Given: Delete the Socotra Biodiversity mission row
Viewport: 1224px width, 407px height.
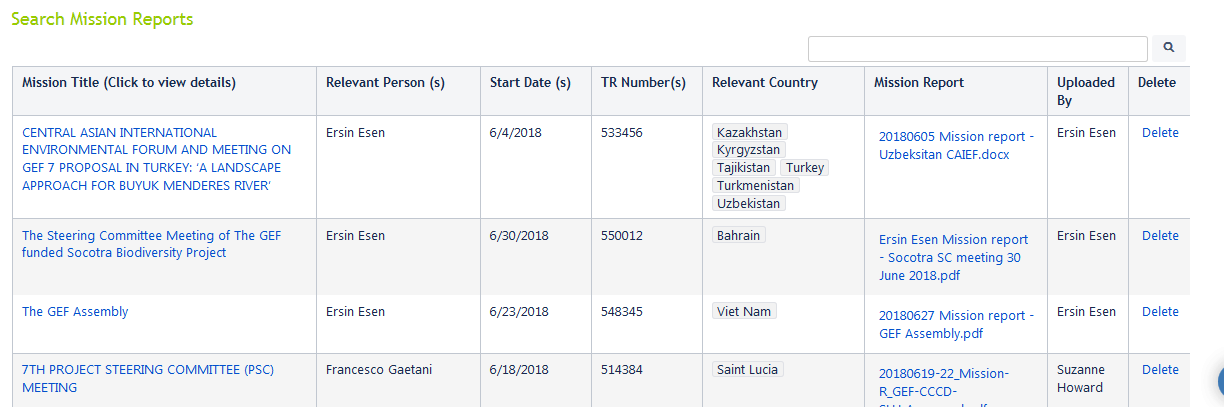Looking at the screenshot, I should [x=1160, y=235].
